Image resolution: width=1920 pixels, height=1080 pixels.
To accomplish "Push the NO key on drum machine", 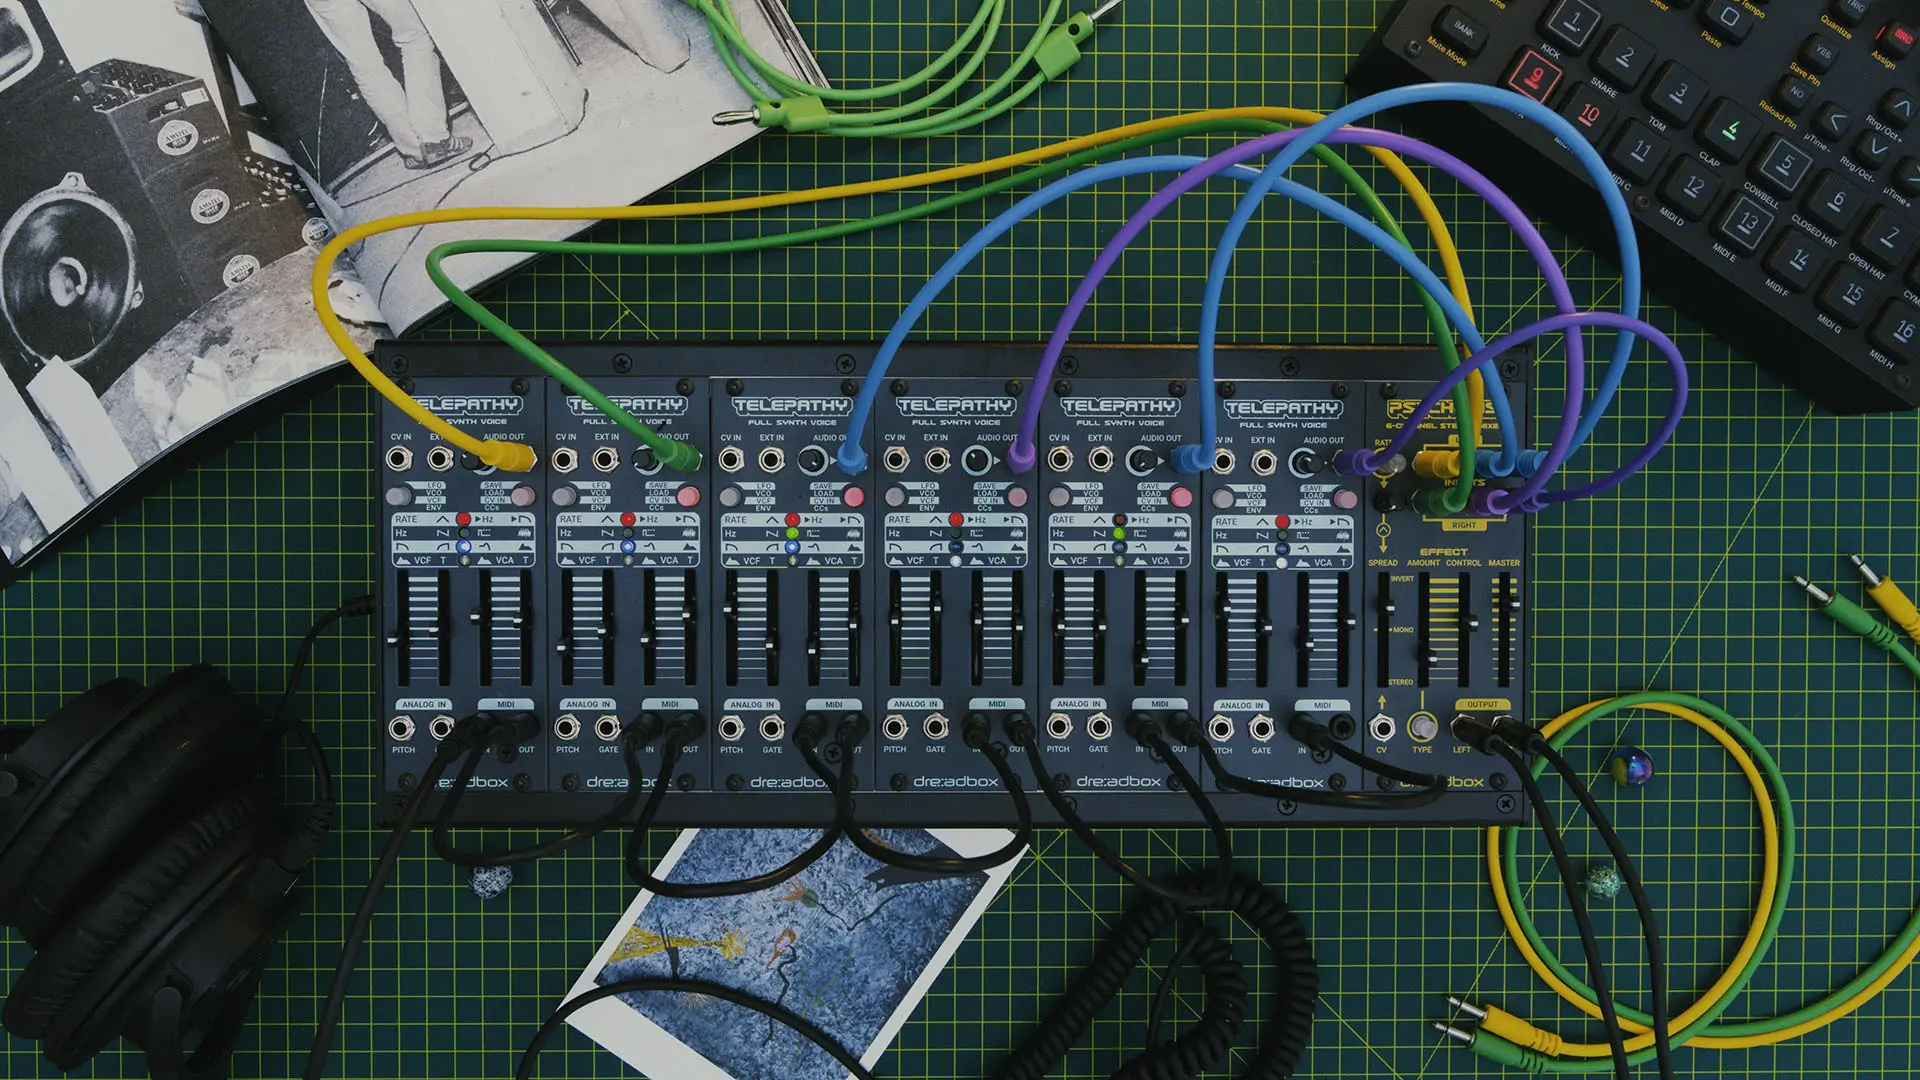I will tap(1797, 92).
